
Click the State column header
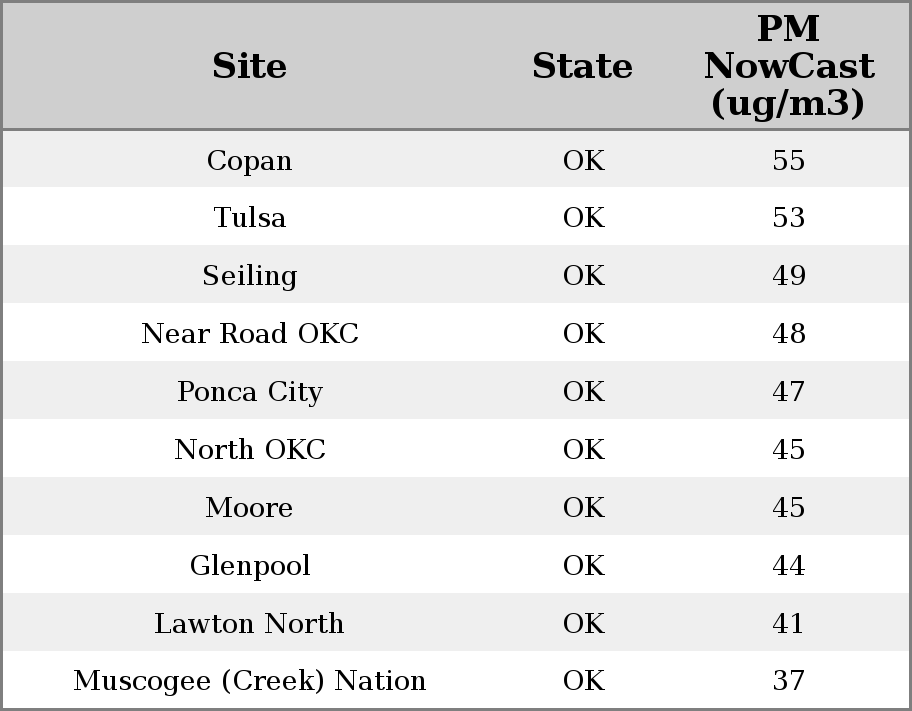(582, 66)
